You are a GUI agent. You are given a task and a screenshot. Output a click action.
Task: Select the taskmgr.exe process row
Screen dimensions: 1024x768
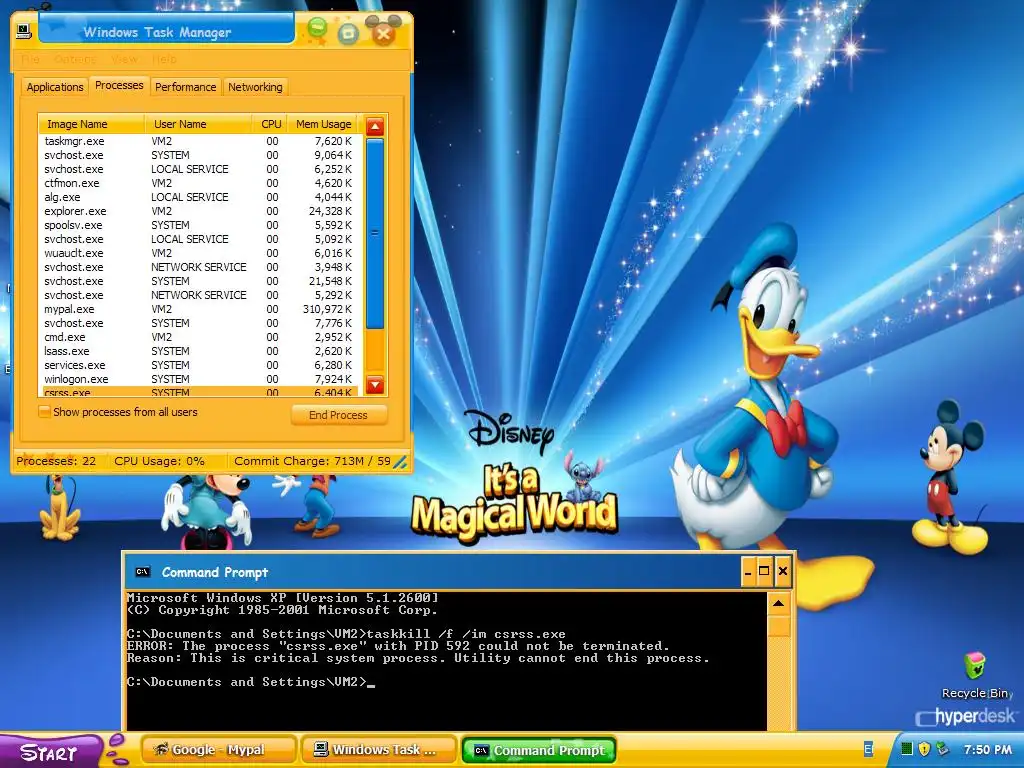pyautogui.click(x=199, y=141)
